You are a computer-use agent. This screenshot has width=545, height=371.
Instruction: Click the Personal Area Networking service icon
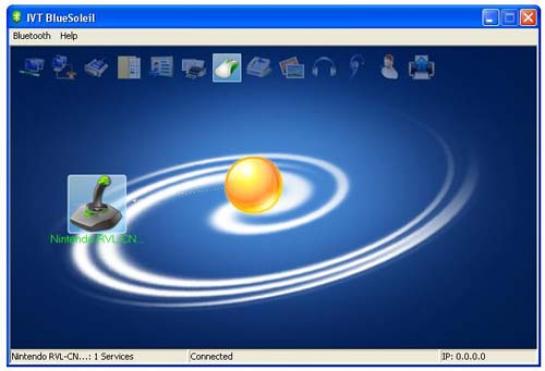coord(32,67)
